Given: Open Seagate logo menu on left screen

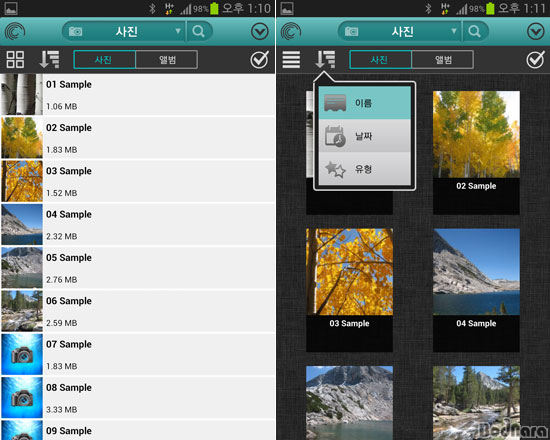Looking at the screenshot, I should [15, 32].
